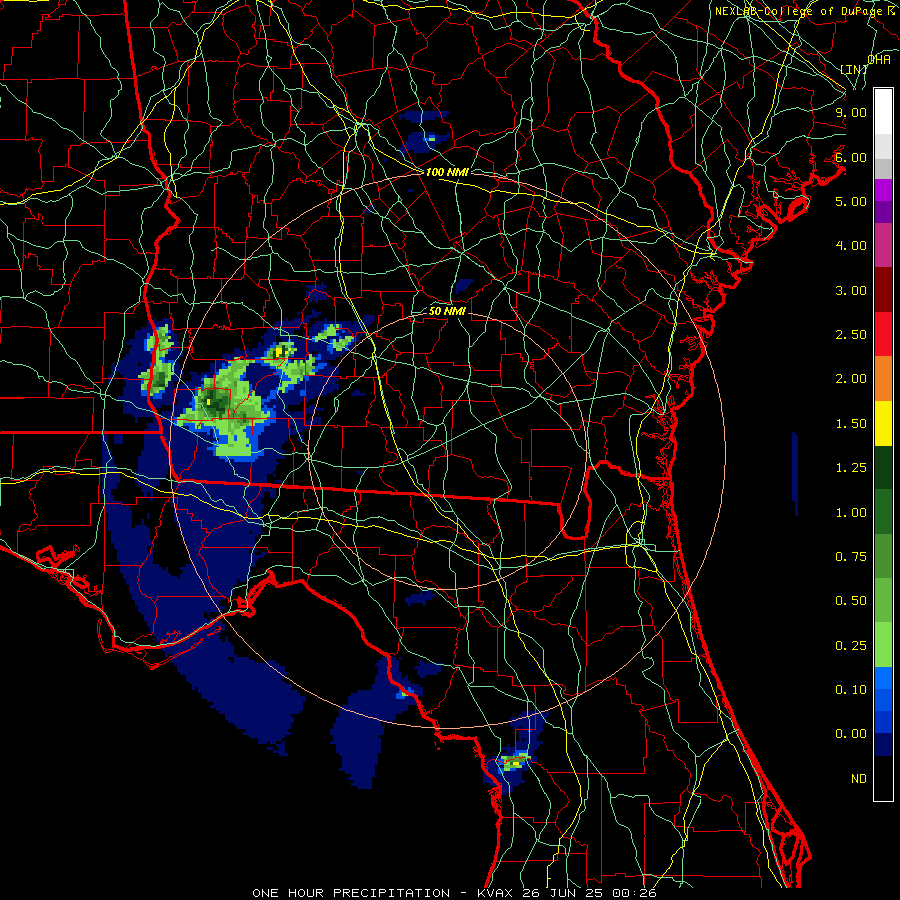Image resolution: width=900 pixels, height=900 pixels.
Task: Click the white color swatch in legend
Action: 883,112
